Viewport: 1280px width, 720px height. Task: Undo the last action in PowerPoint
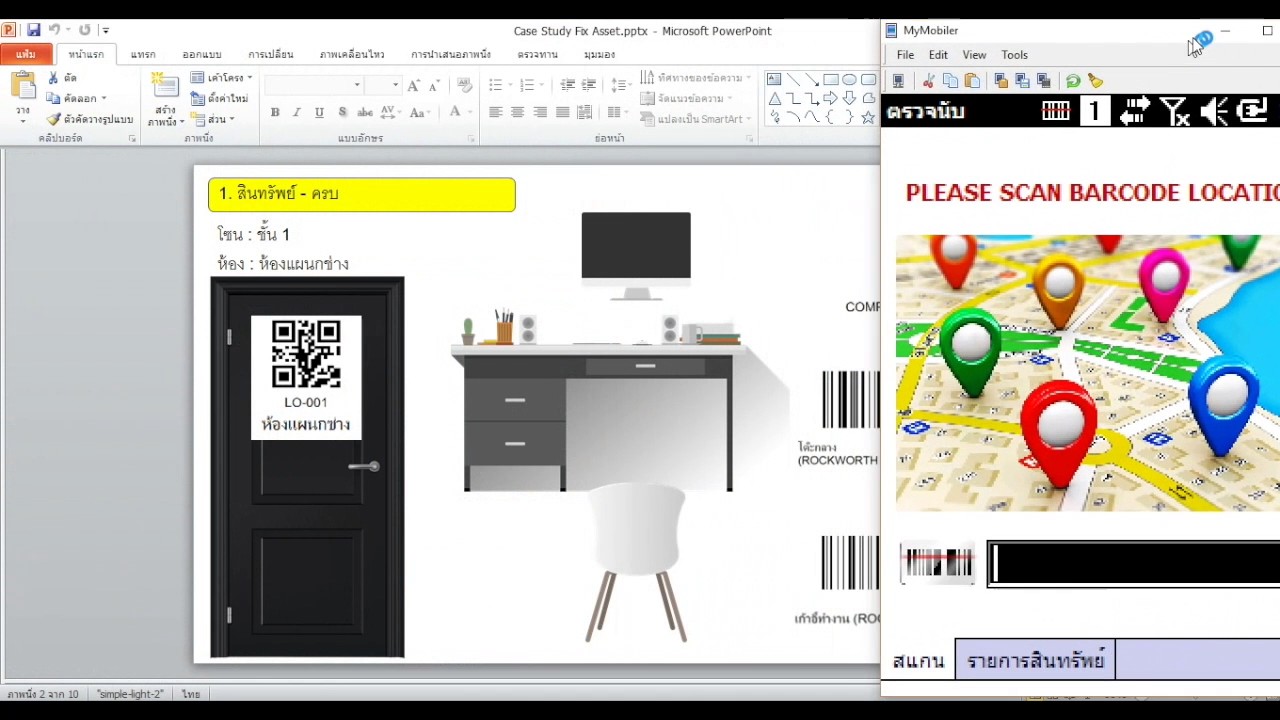point(55,30)
